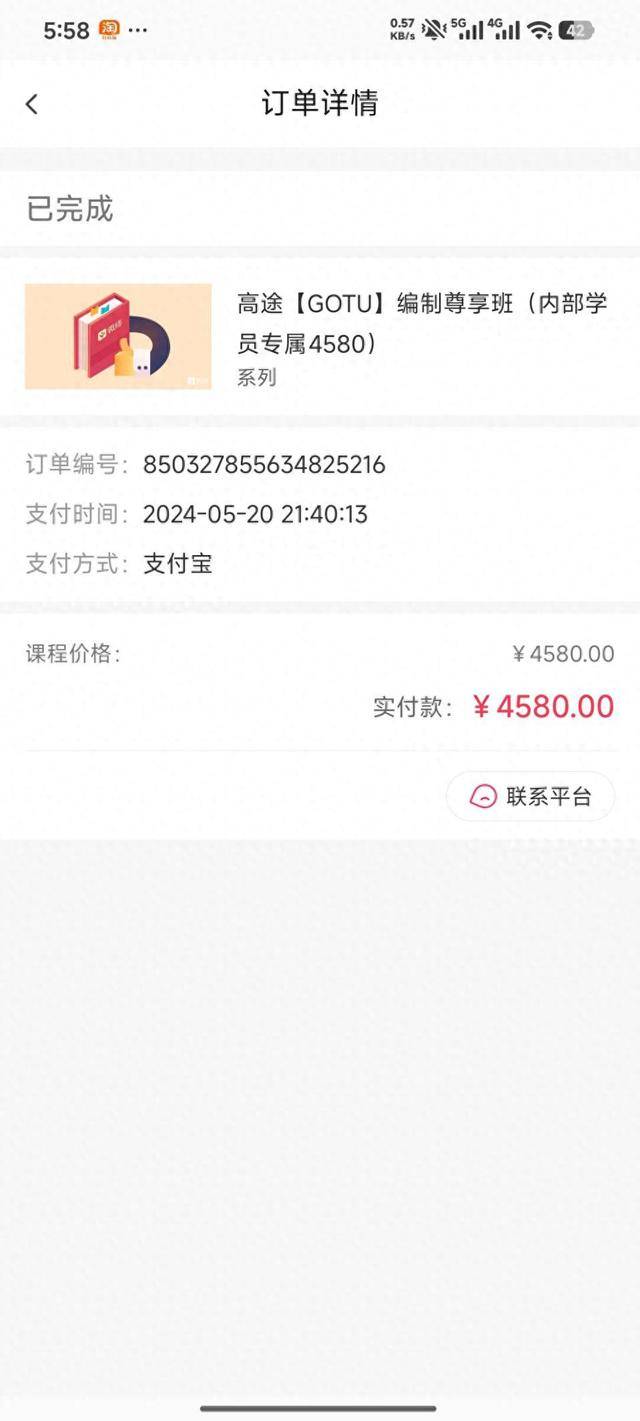Tap the 联系平台 button
Image resolution: width=640 pixels, height=1421 pixels.
coord(530,796)
